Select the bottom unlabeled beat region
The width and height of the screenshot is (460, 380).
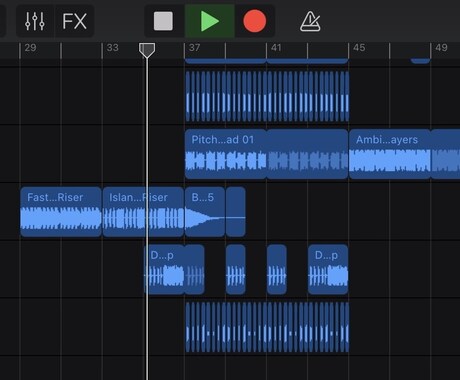(x=267, y=327)
